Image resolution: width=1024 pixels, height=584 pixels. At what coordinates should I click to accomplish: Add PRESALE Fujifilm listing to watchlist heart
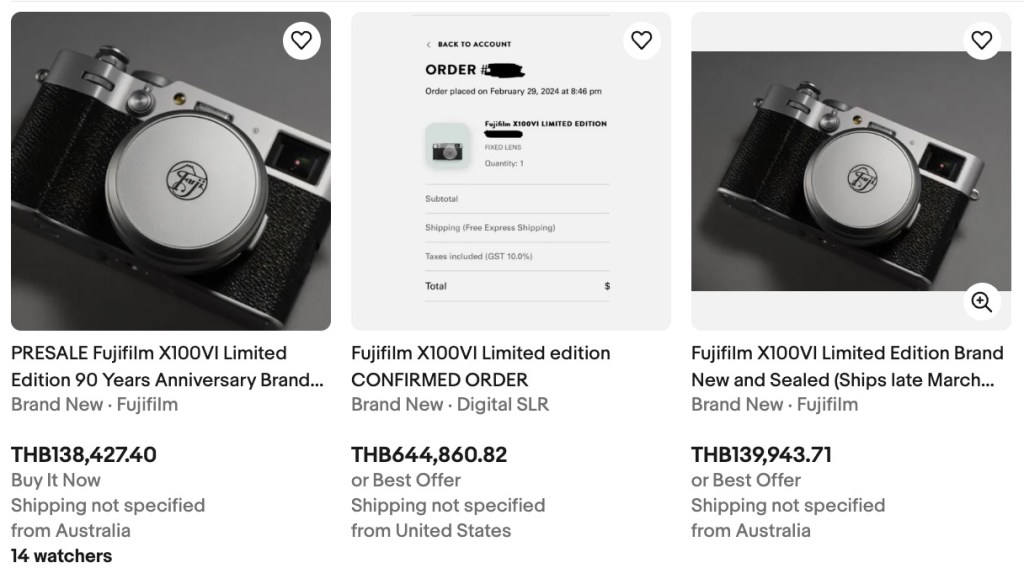point(301,40)
